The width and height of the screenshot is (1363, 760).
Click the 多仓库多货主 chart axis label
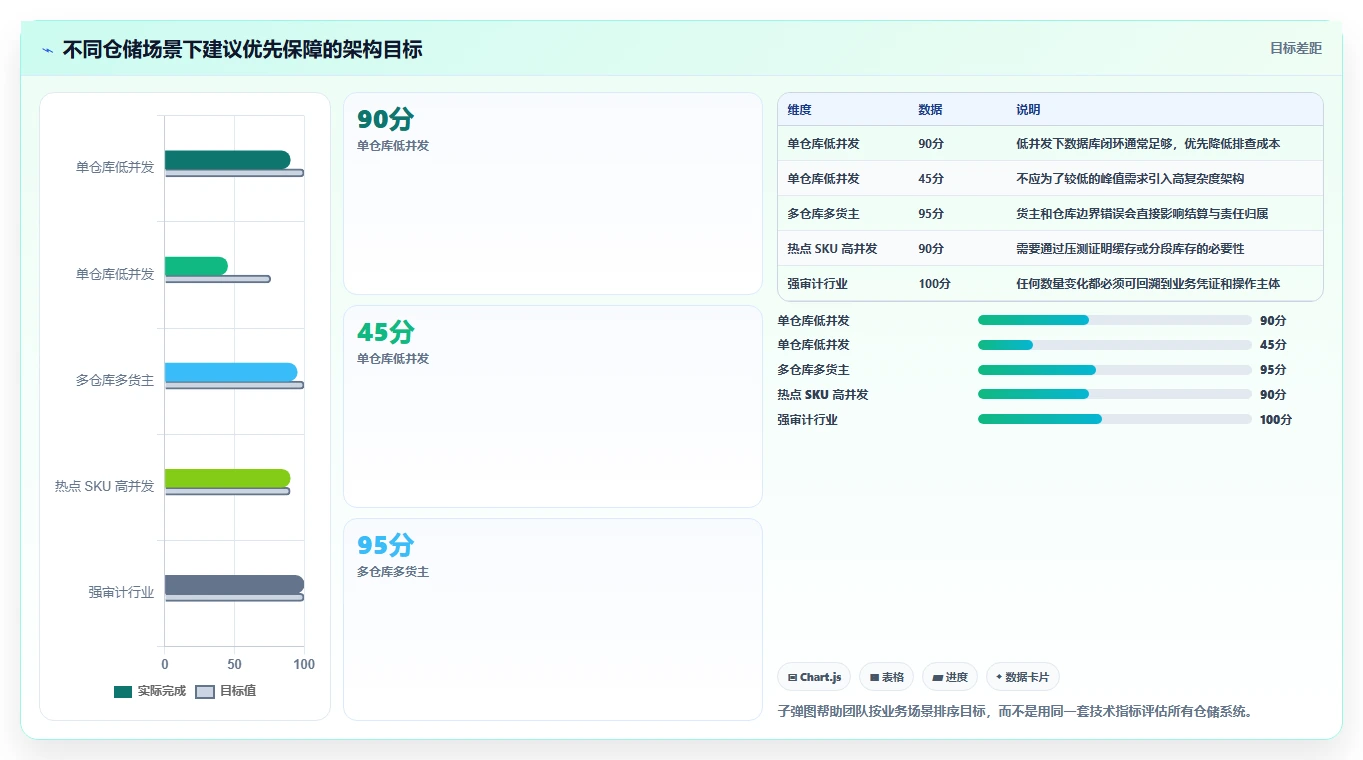(x=115, y=380)
